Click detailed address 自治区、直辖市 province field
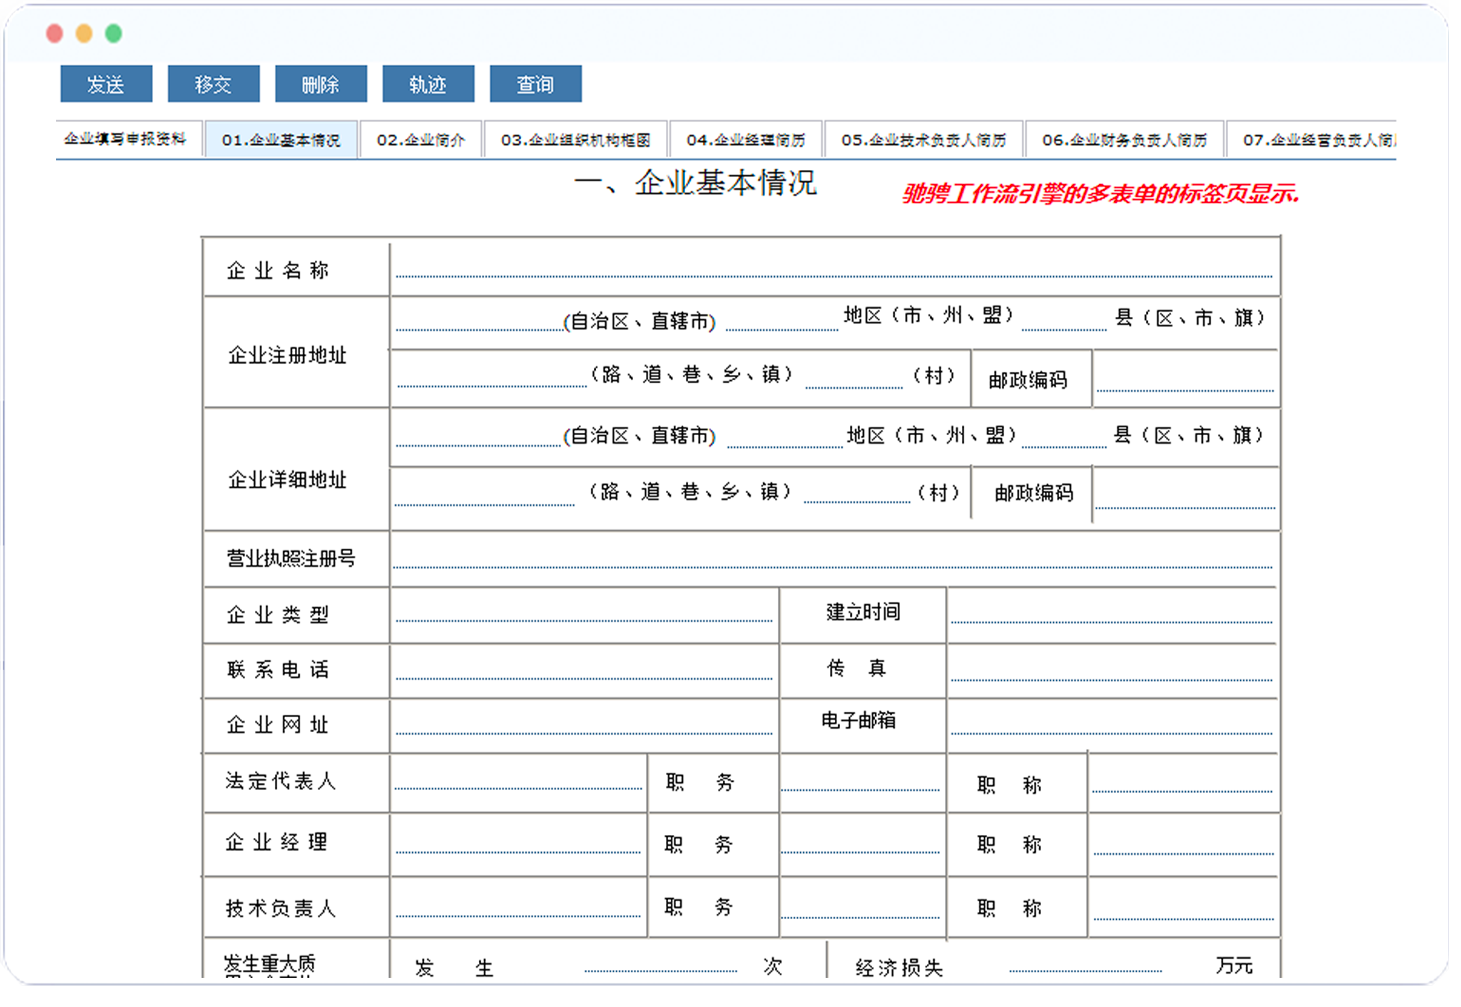Image resolution: width=1461 pixels, height=1007 pixels. tap(479, 435)
